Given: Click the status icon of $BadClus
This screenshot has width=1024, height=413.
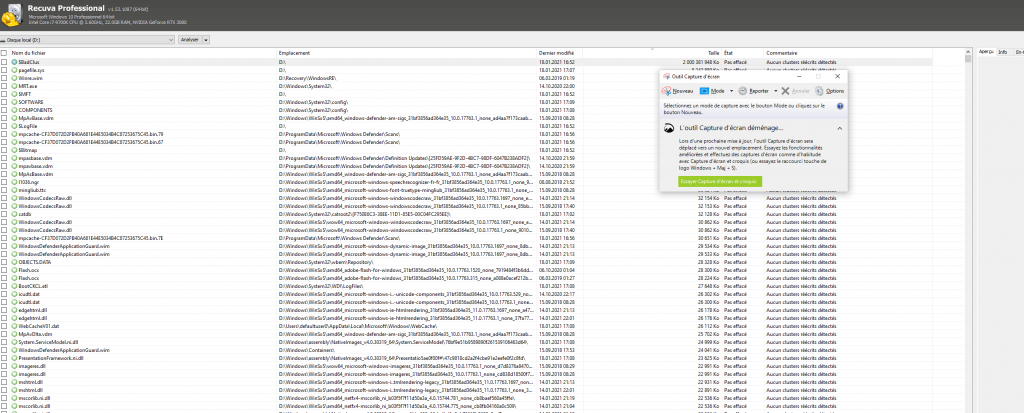Looking at the screenshot, I should [14, 61].
